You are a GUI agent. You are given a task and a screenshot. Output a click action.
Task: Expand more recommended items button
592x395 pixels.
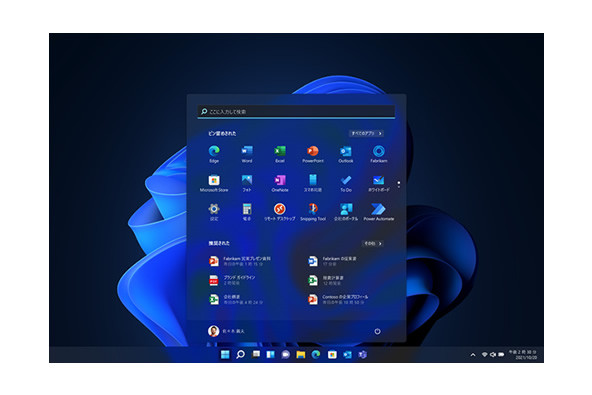373,244
